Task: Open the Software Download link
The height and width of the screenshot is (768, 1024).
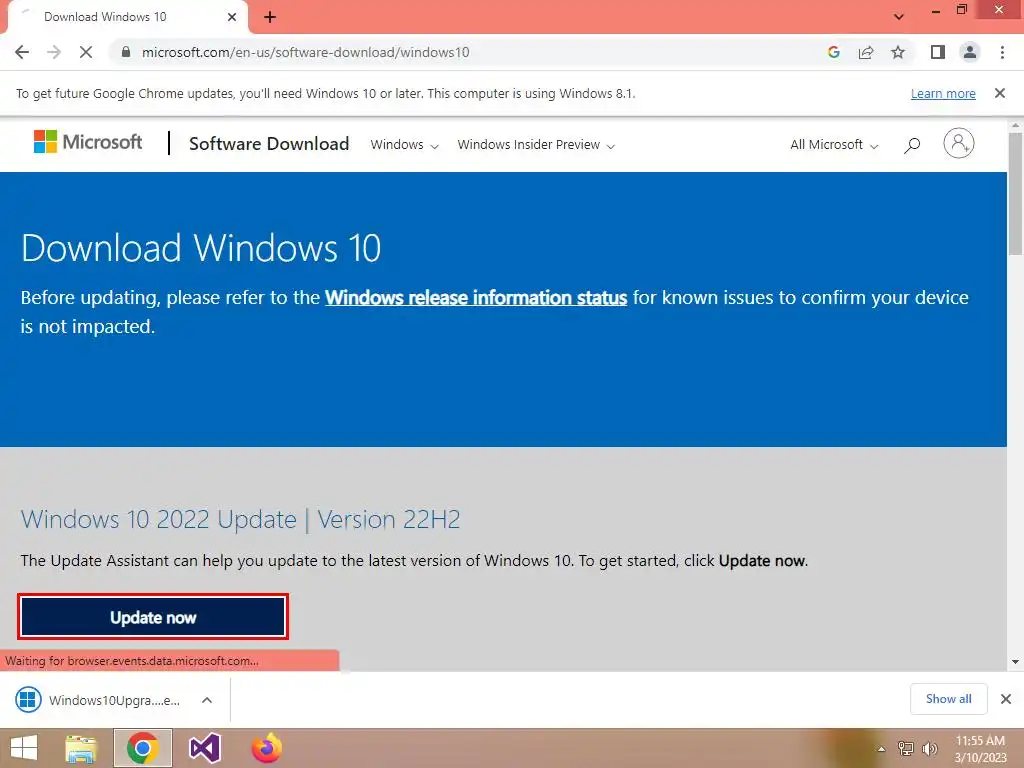Action: (269, 144)
